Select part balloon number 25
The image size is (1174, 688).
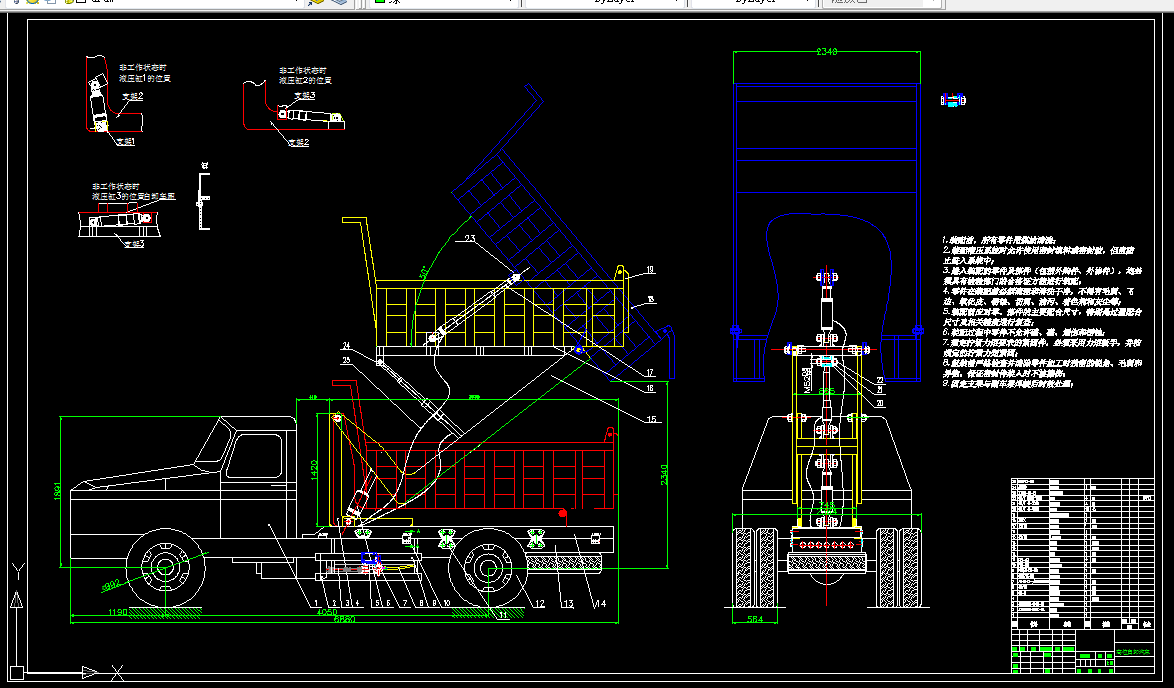click(346, 360)
